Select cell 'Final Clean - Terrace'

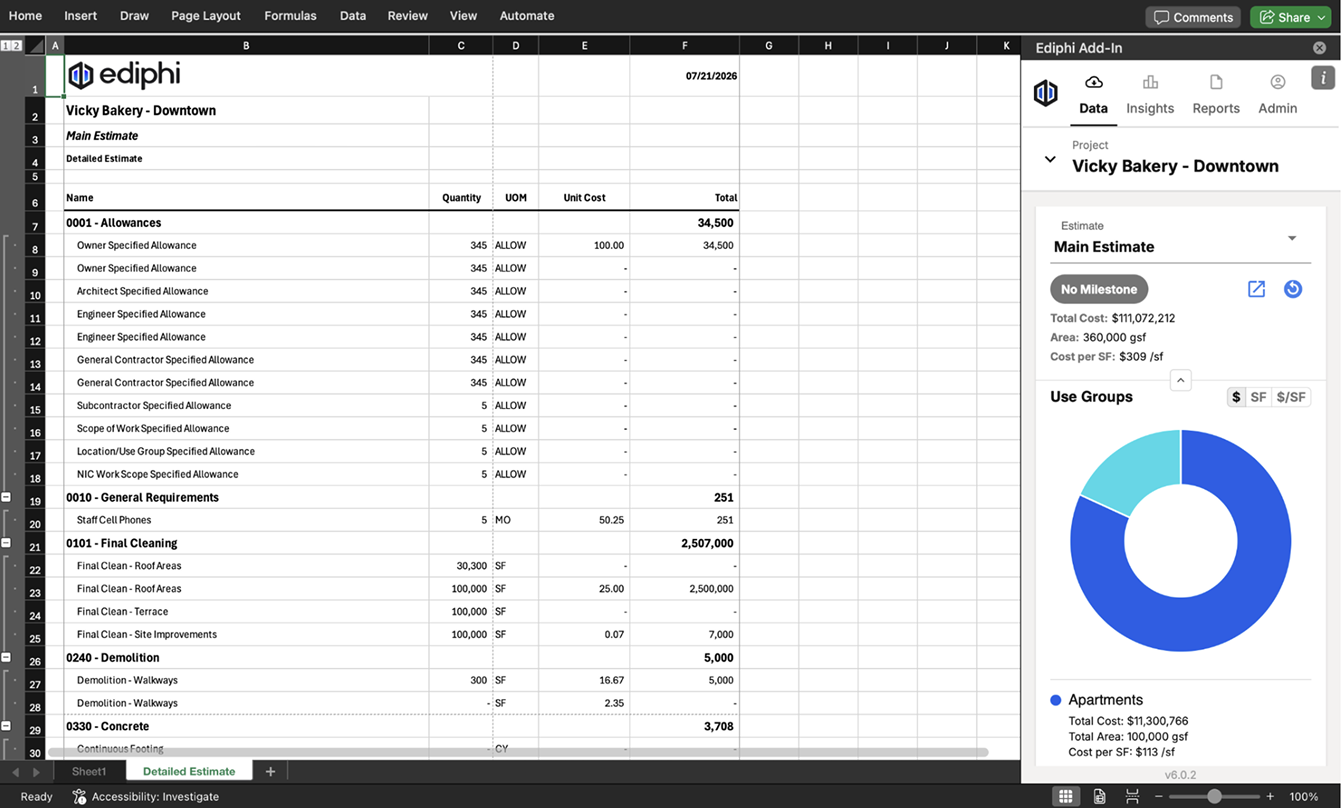coord(246,611)
